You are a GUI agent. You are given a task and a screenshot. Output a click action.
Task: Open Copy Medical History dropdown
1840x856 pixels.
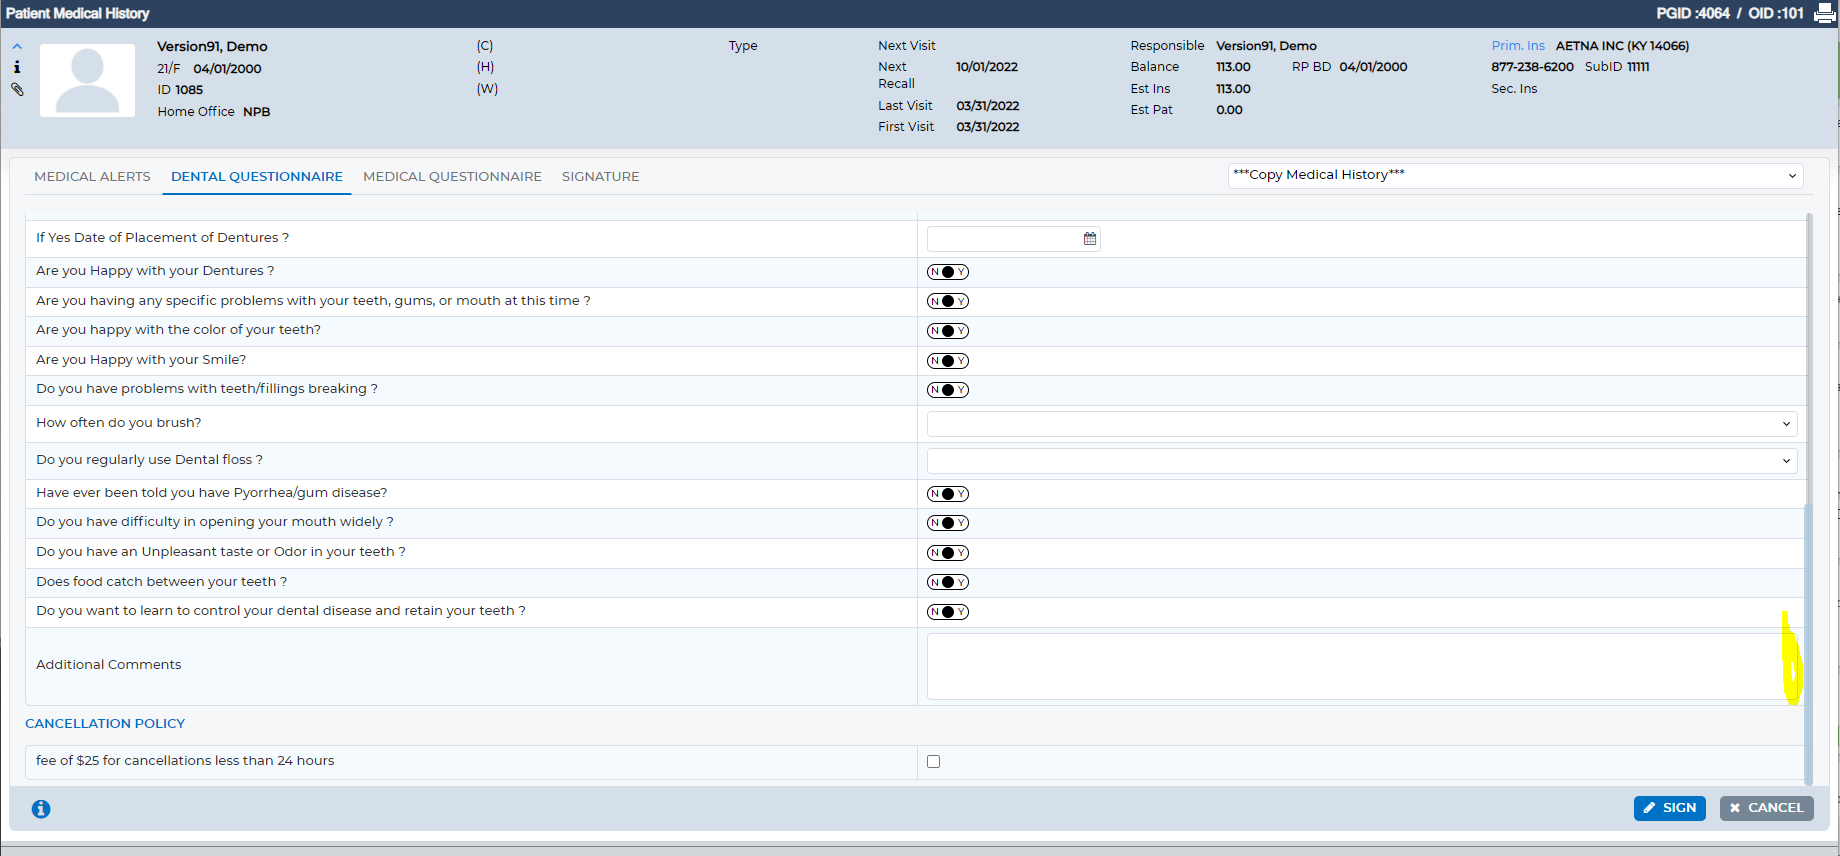coord(1515,175)
